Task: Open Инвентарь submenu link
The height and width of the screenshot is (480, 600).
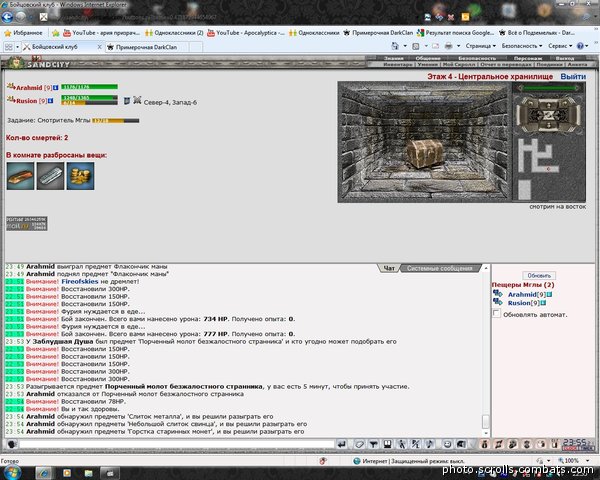Action: tap(398, 65)
